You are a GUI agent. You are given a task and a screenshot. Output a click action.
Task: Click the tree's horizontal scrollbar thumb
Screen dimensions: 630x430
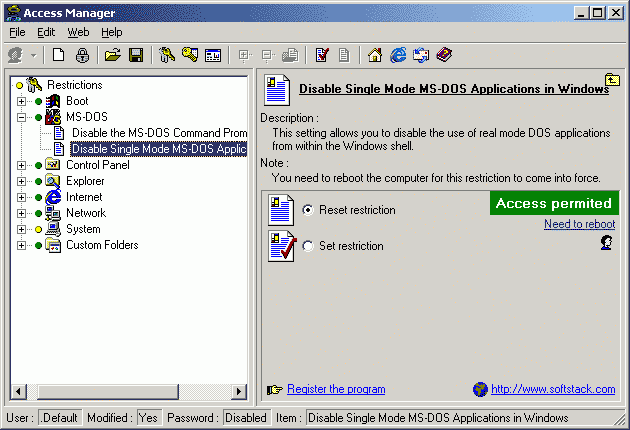[x=108, y=391]
